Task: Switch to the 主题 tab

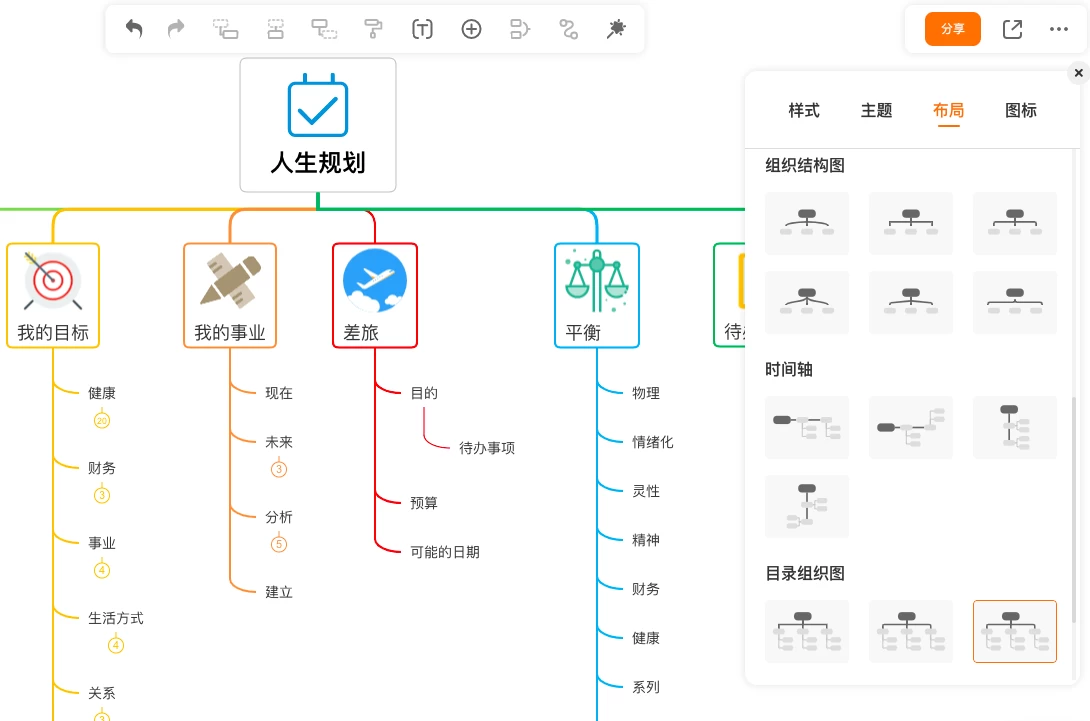Action: coord(876,110)
